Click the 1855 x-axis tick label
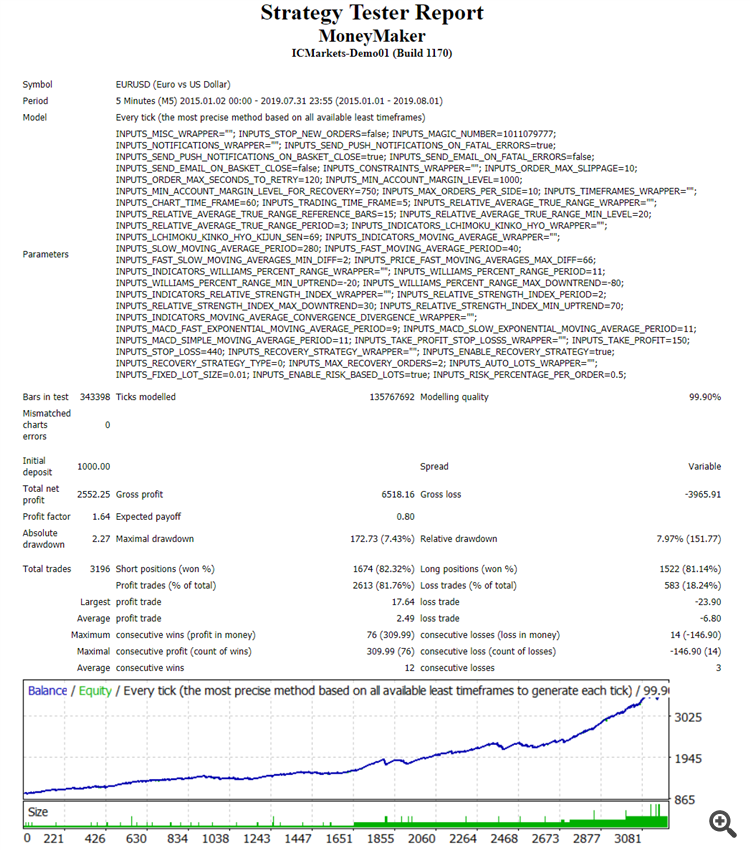 380,839
